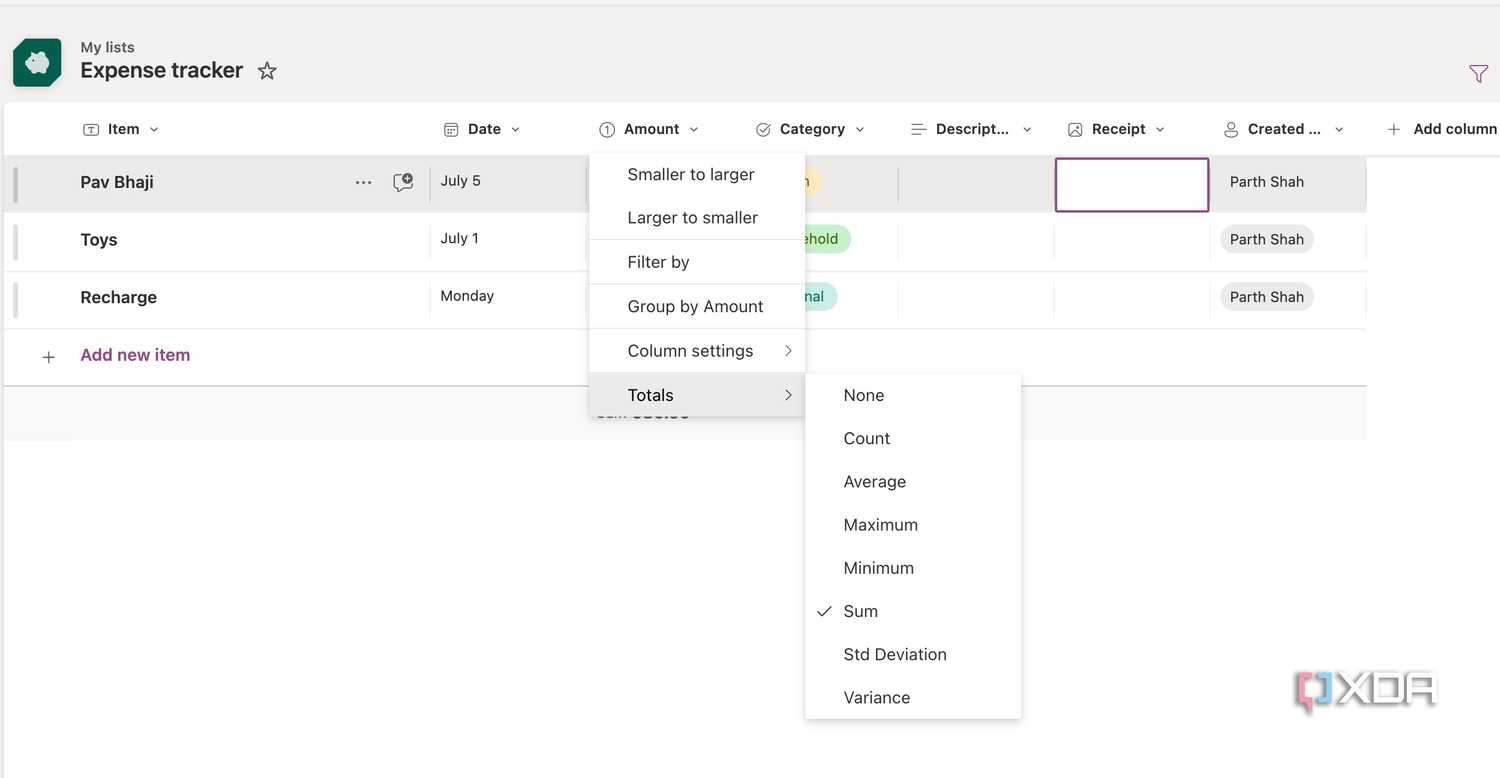
Task: Expand the Category column dropdown chevron
Action: click(859, 130)
